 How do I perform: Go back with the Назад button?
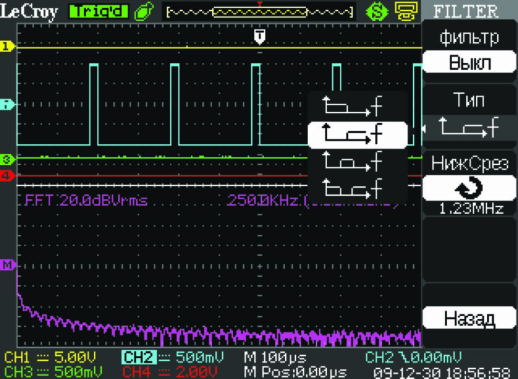(x=469, y=318)
